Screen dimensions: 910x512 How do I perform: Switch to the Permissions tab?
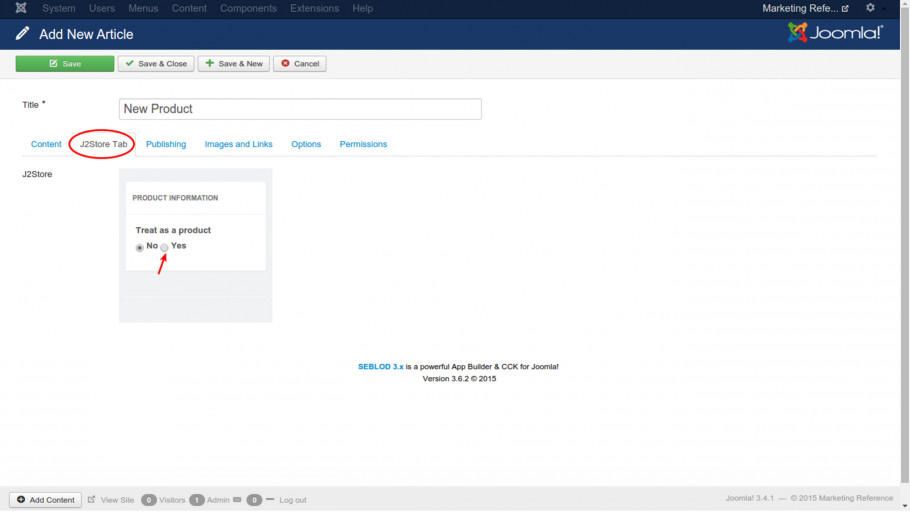363,144
